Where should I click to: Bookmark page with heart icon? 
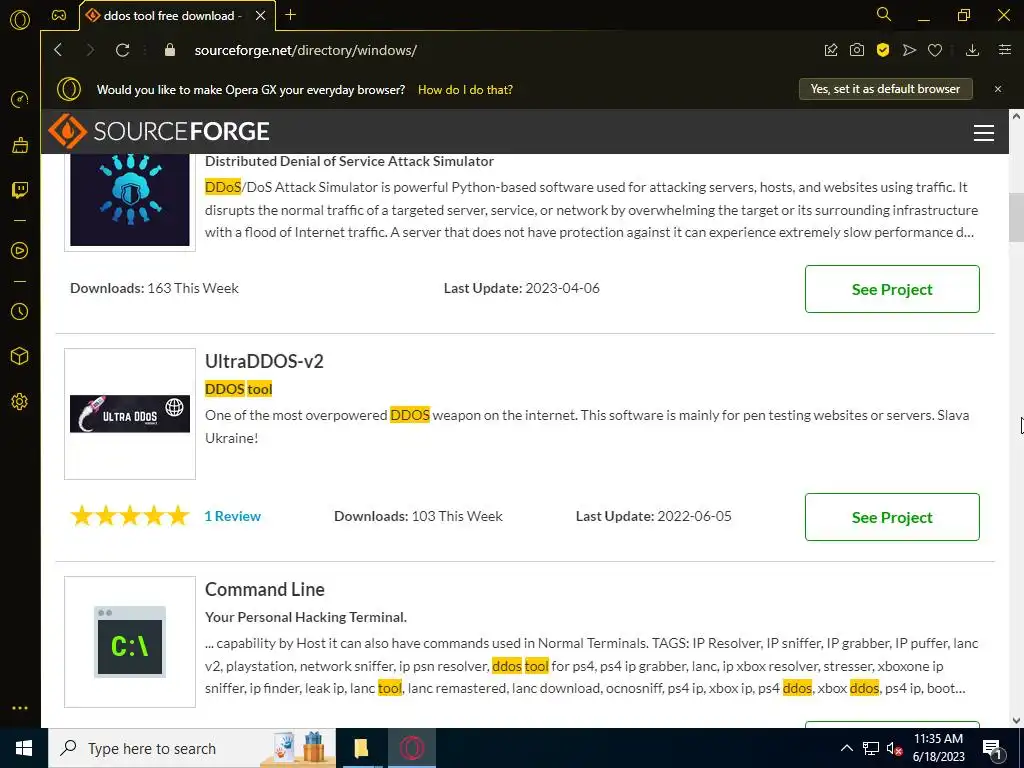pyautogui.click(x=935, y=50)
